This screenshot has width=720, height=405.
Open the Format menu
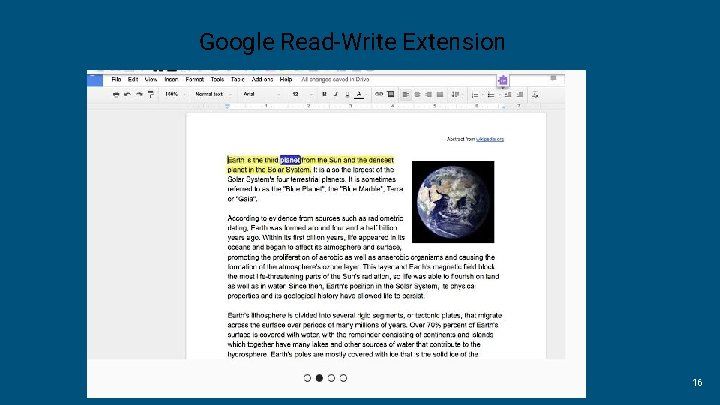pos(195,79)
